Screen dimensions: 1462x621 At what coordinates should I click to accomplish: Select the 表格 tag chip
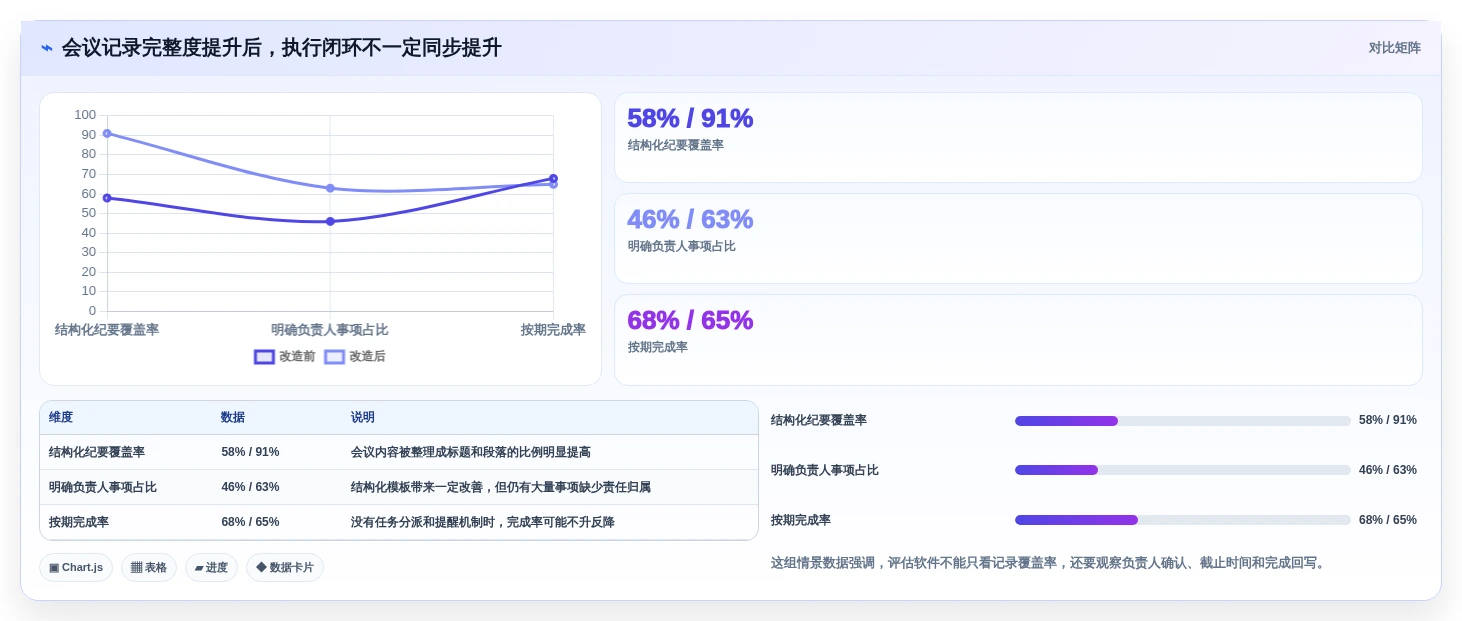(149, 568)
